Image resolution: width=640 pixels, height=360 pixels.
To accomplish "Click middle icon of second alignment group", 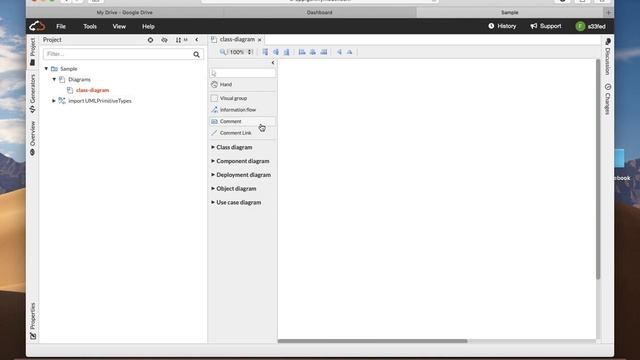I will [x=313, y=52].
